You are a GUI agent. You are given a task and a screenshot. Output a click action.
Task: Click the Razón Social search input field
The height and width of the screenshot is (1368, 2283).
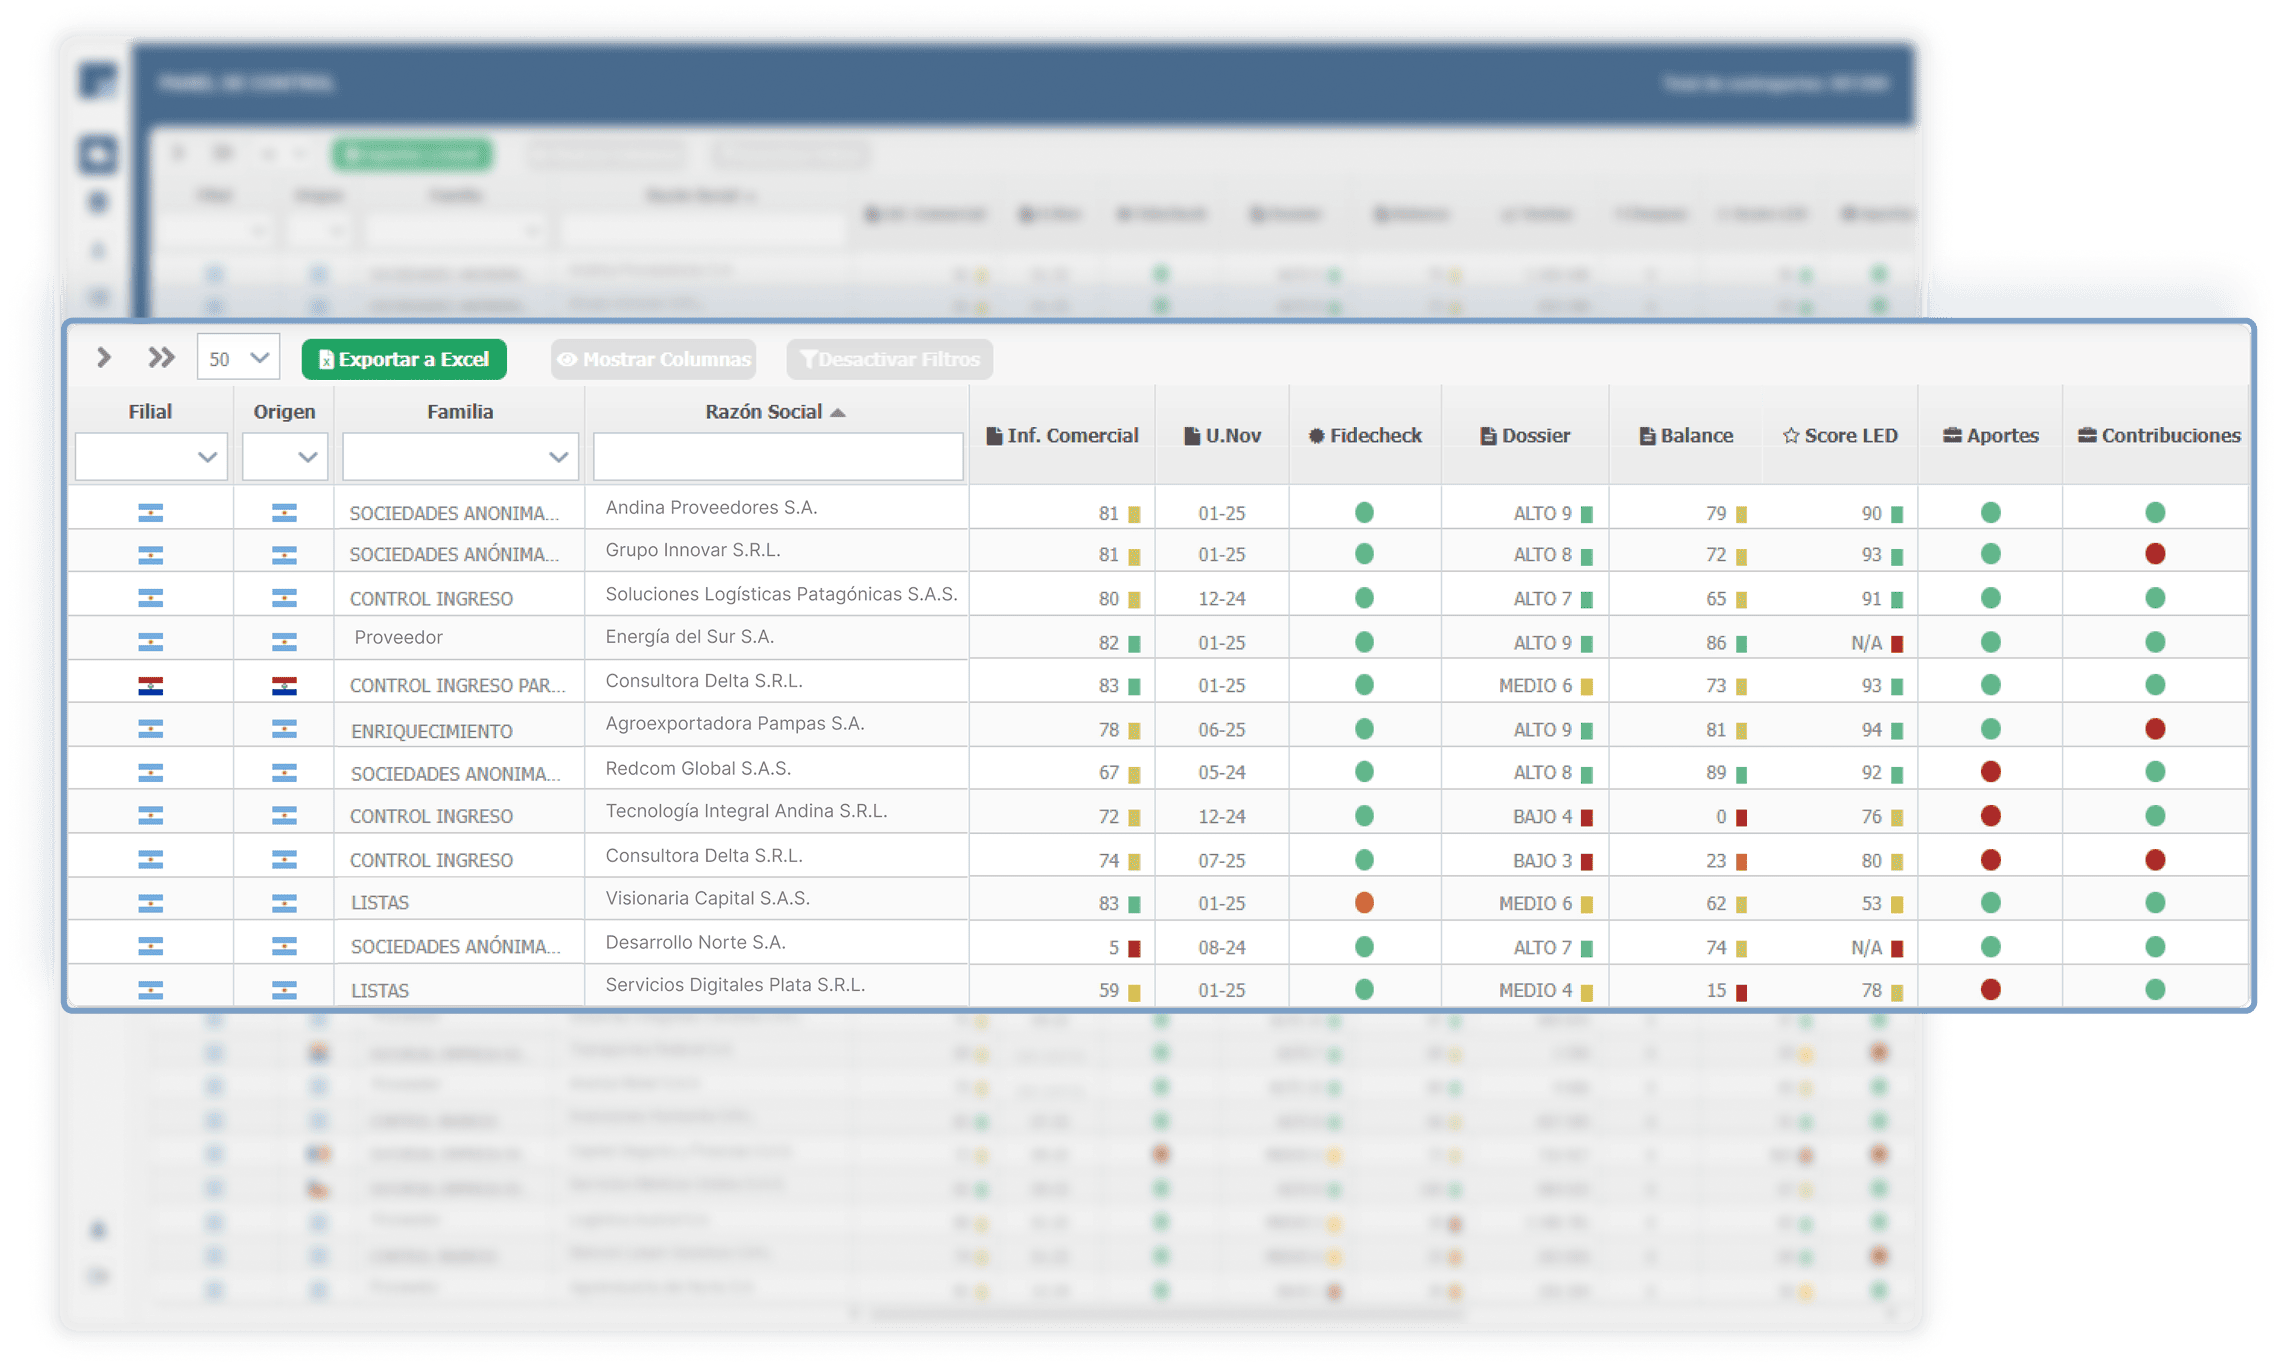coord(778,457)
